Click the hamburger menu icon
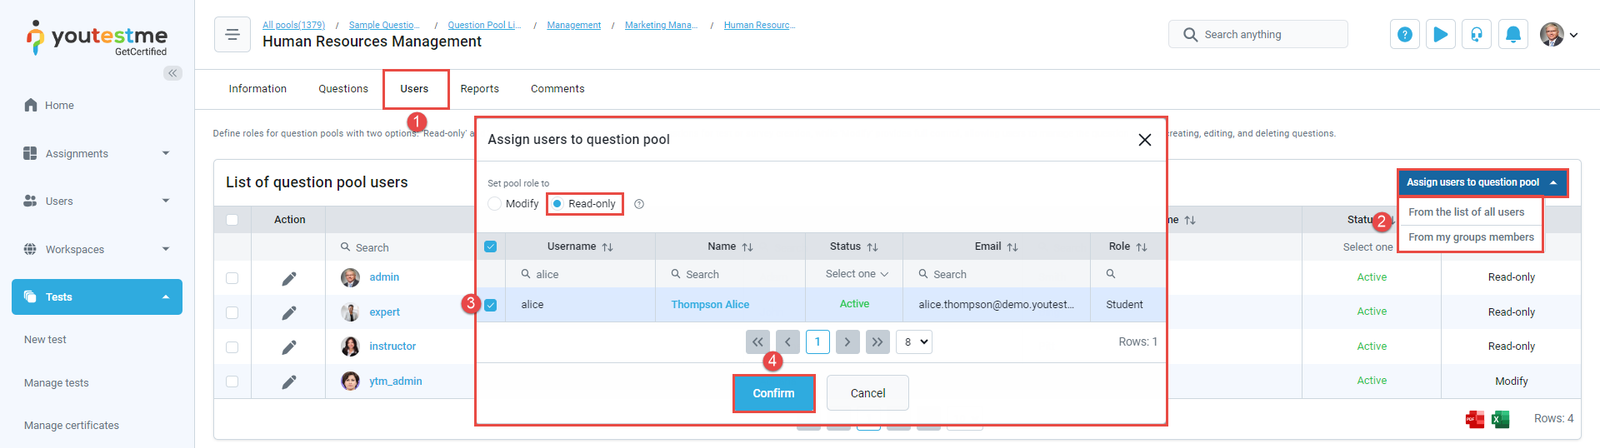This screenshot has width=1600, height=448. pyautogui.click(x=232, y=34)
